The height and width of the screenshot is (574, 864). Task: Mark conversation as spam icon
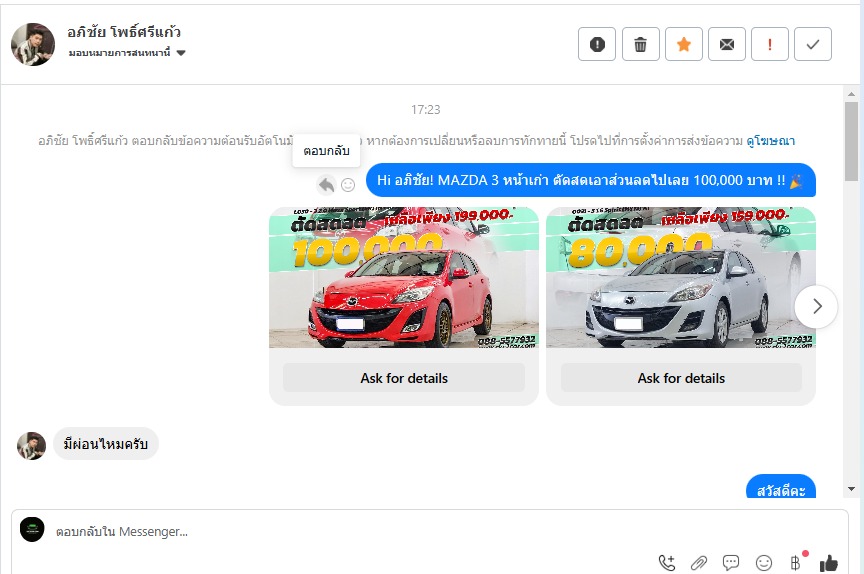pos(597,44)
